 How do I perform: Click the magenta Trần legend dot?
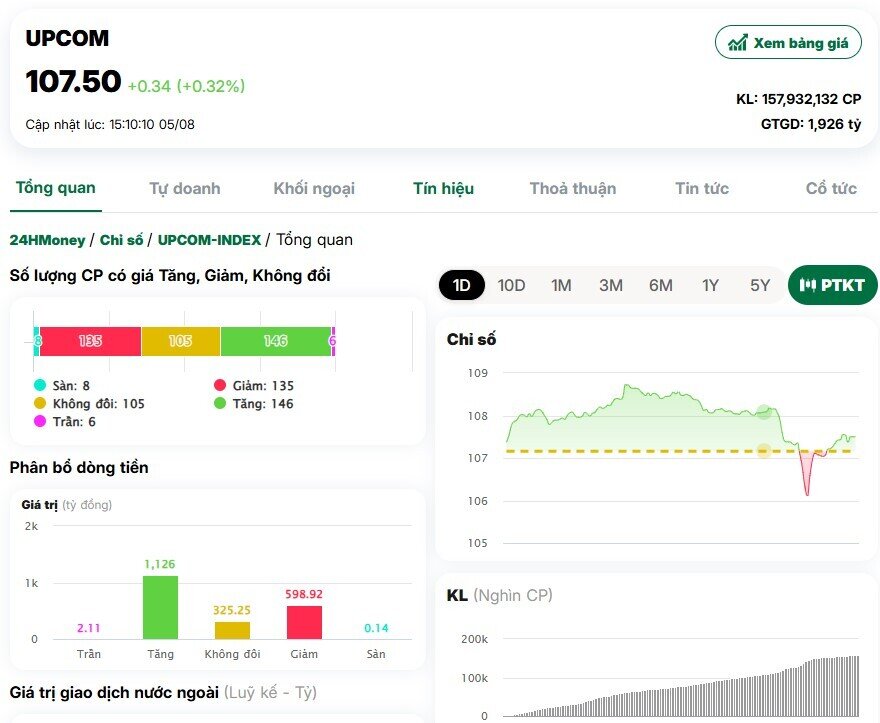click(40, 422)
